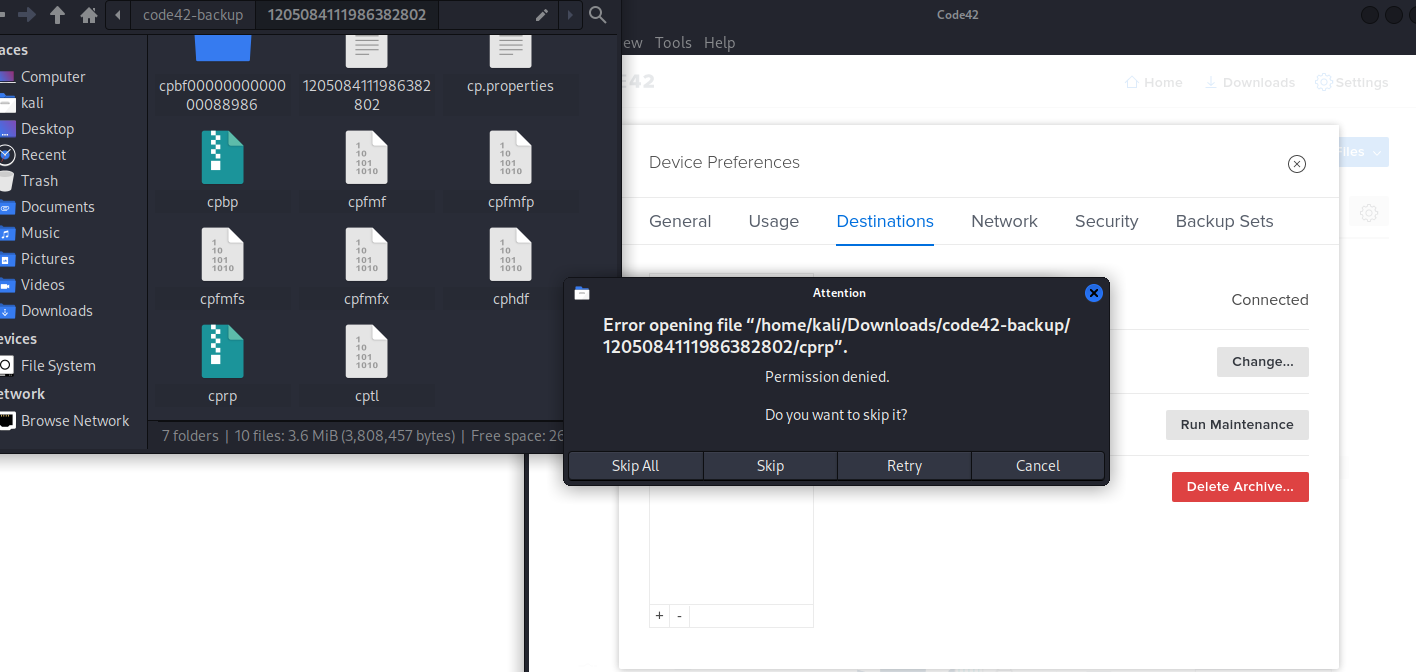Screen dimensions: 1416x672
Task: Open Code42 Downloads link
Action: [1249, 83]
